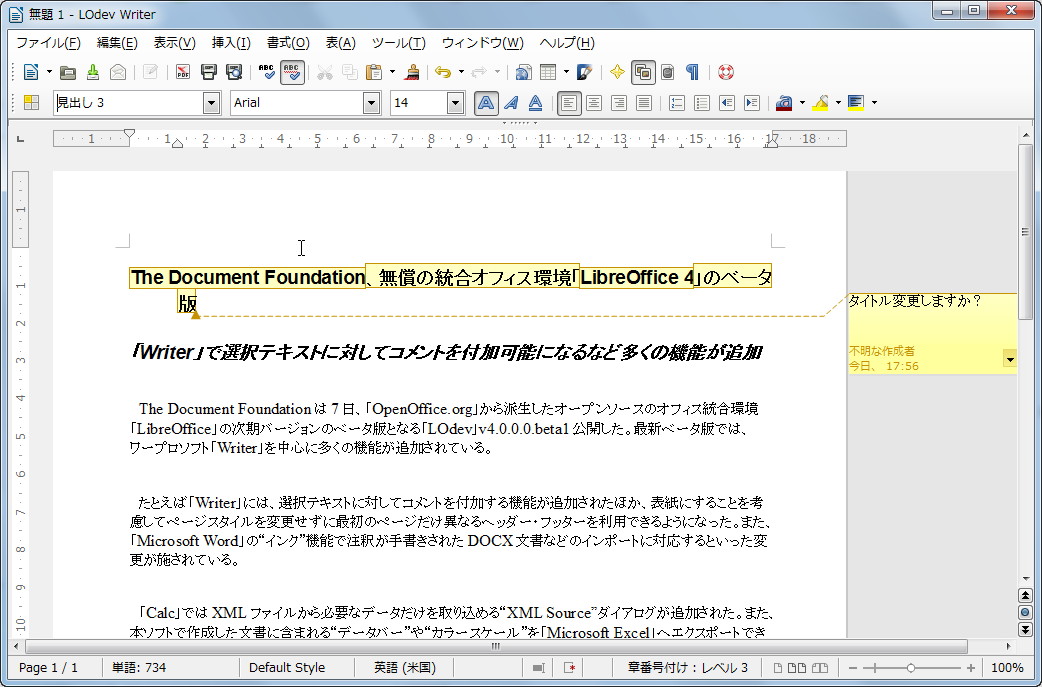Open the ツール(T) menu
The image size is (1042, 687).
pos(399,43)
